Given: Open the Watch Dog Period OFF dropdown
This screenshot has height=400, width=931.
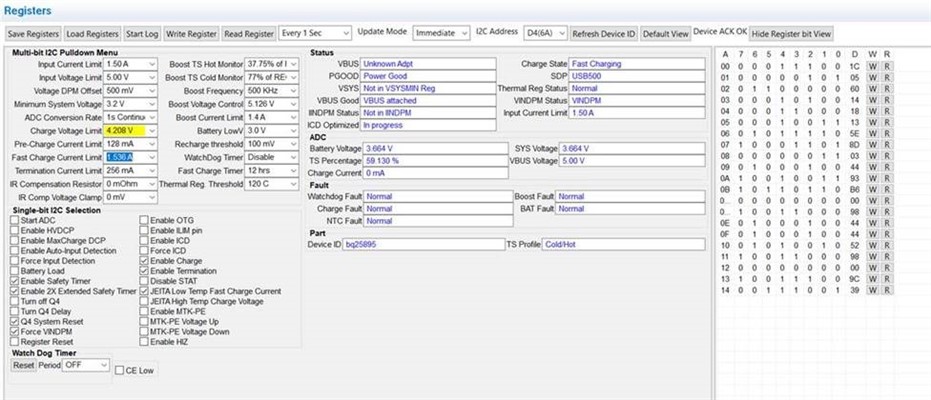Looking at the screenshot, I should click(x=87, y=365).
